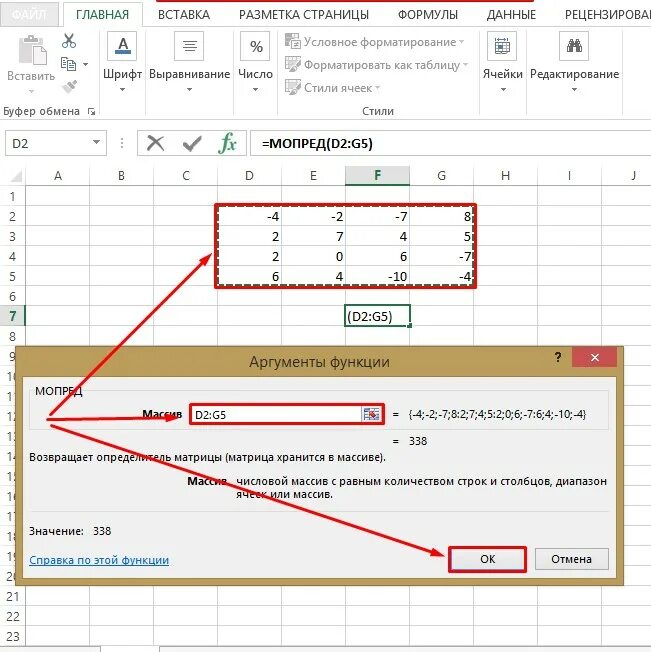Click the select-all corner of the sheet
The width and height of the screenshot is (651, 652).
click(16, 176)
